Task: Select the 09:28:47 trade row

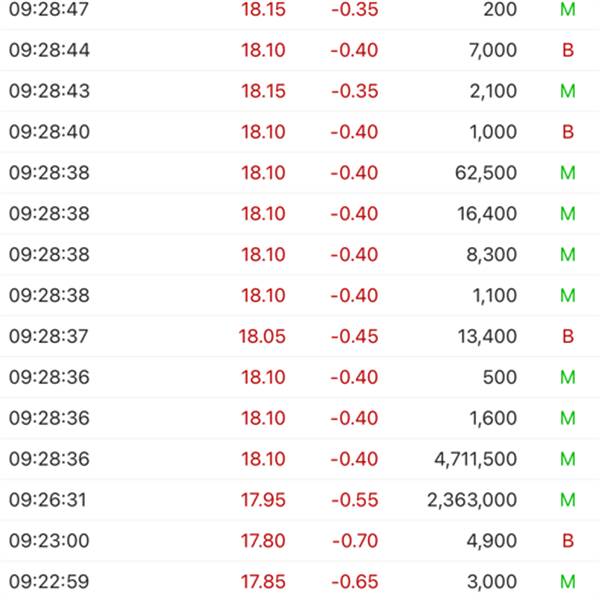Action: coord(300,10)
